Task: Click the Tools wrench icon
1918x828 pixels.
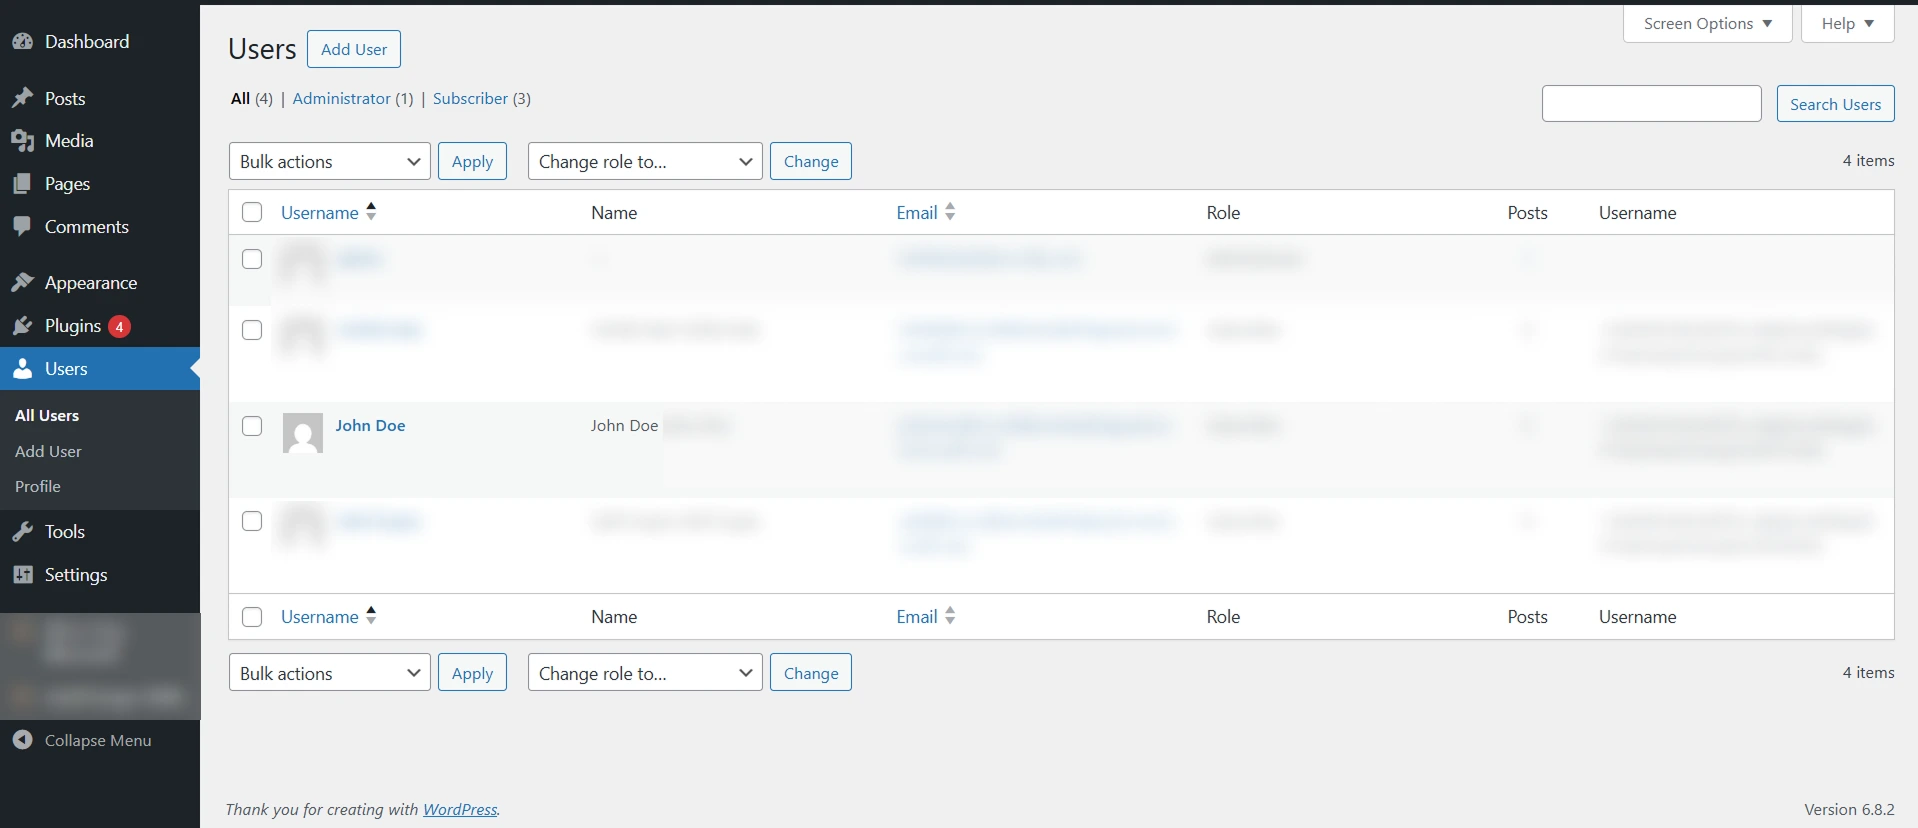Action: click(x=23, y=532)
